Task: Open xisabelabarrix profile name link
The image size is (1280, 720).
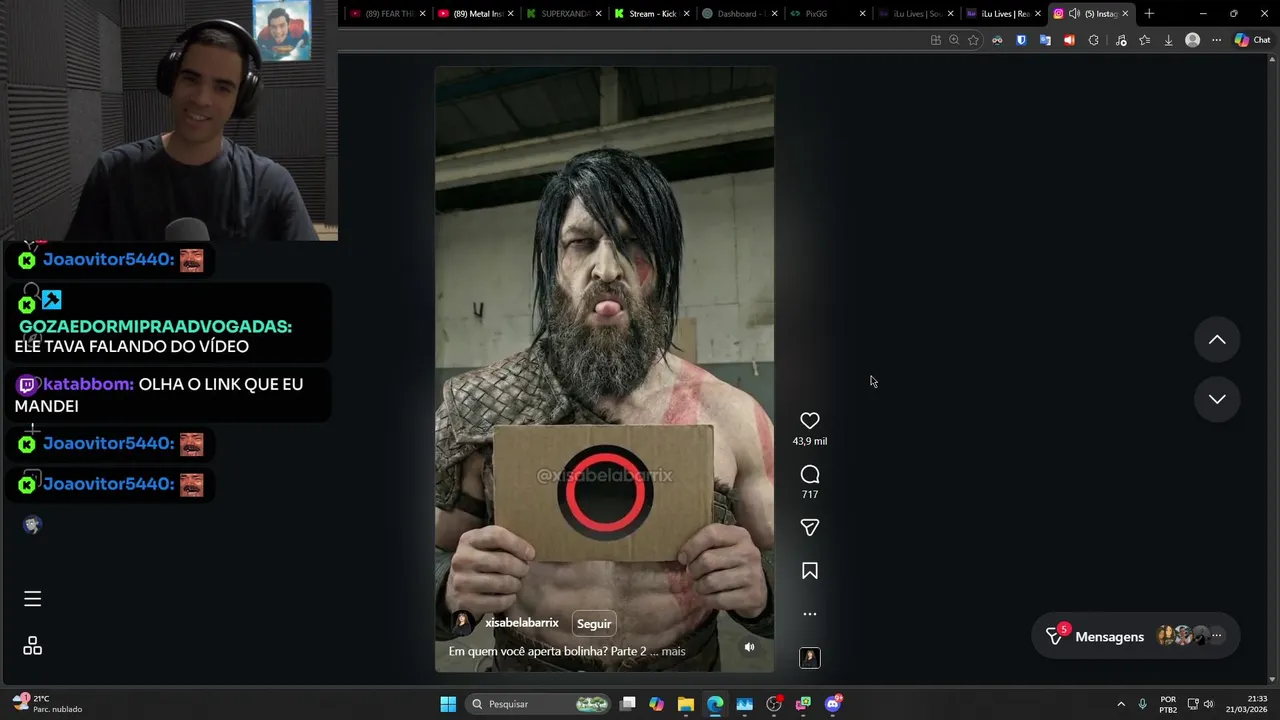Action: (522, 623)
